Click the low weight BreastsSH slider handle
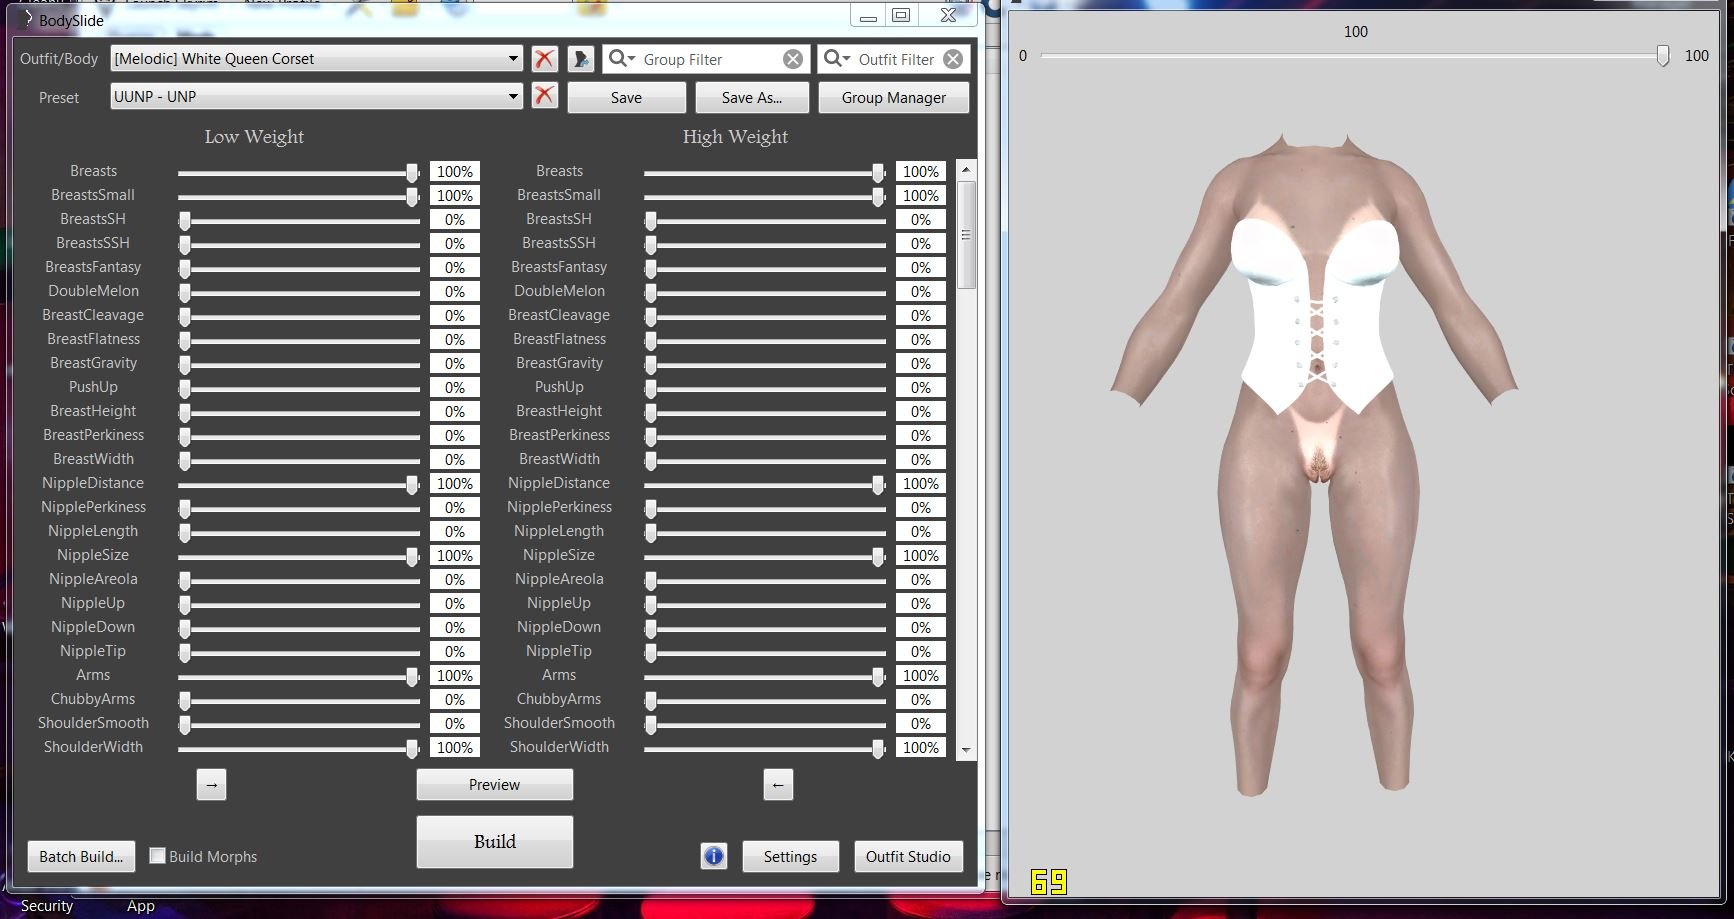Viewport: 1734px width, 919px height. (185, 220)
